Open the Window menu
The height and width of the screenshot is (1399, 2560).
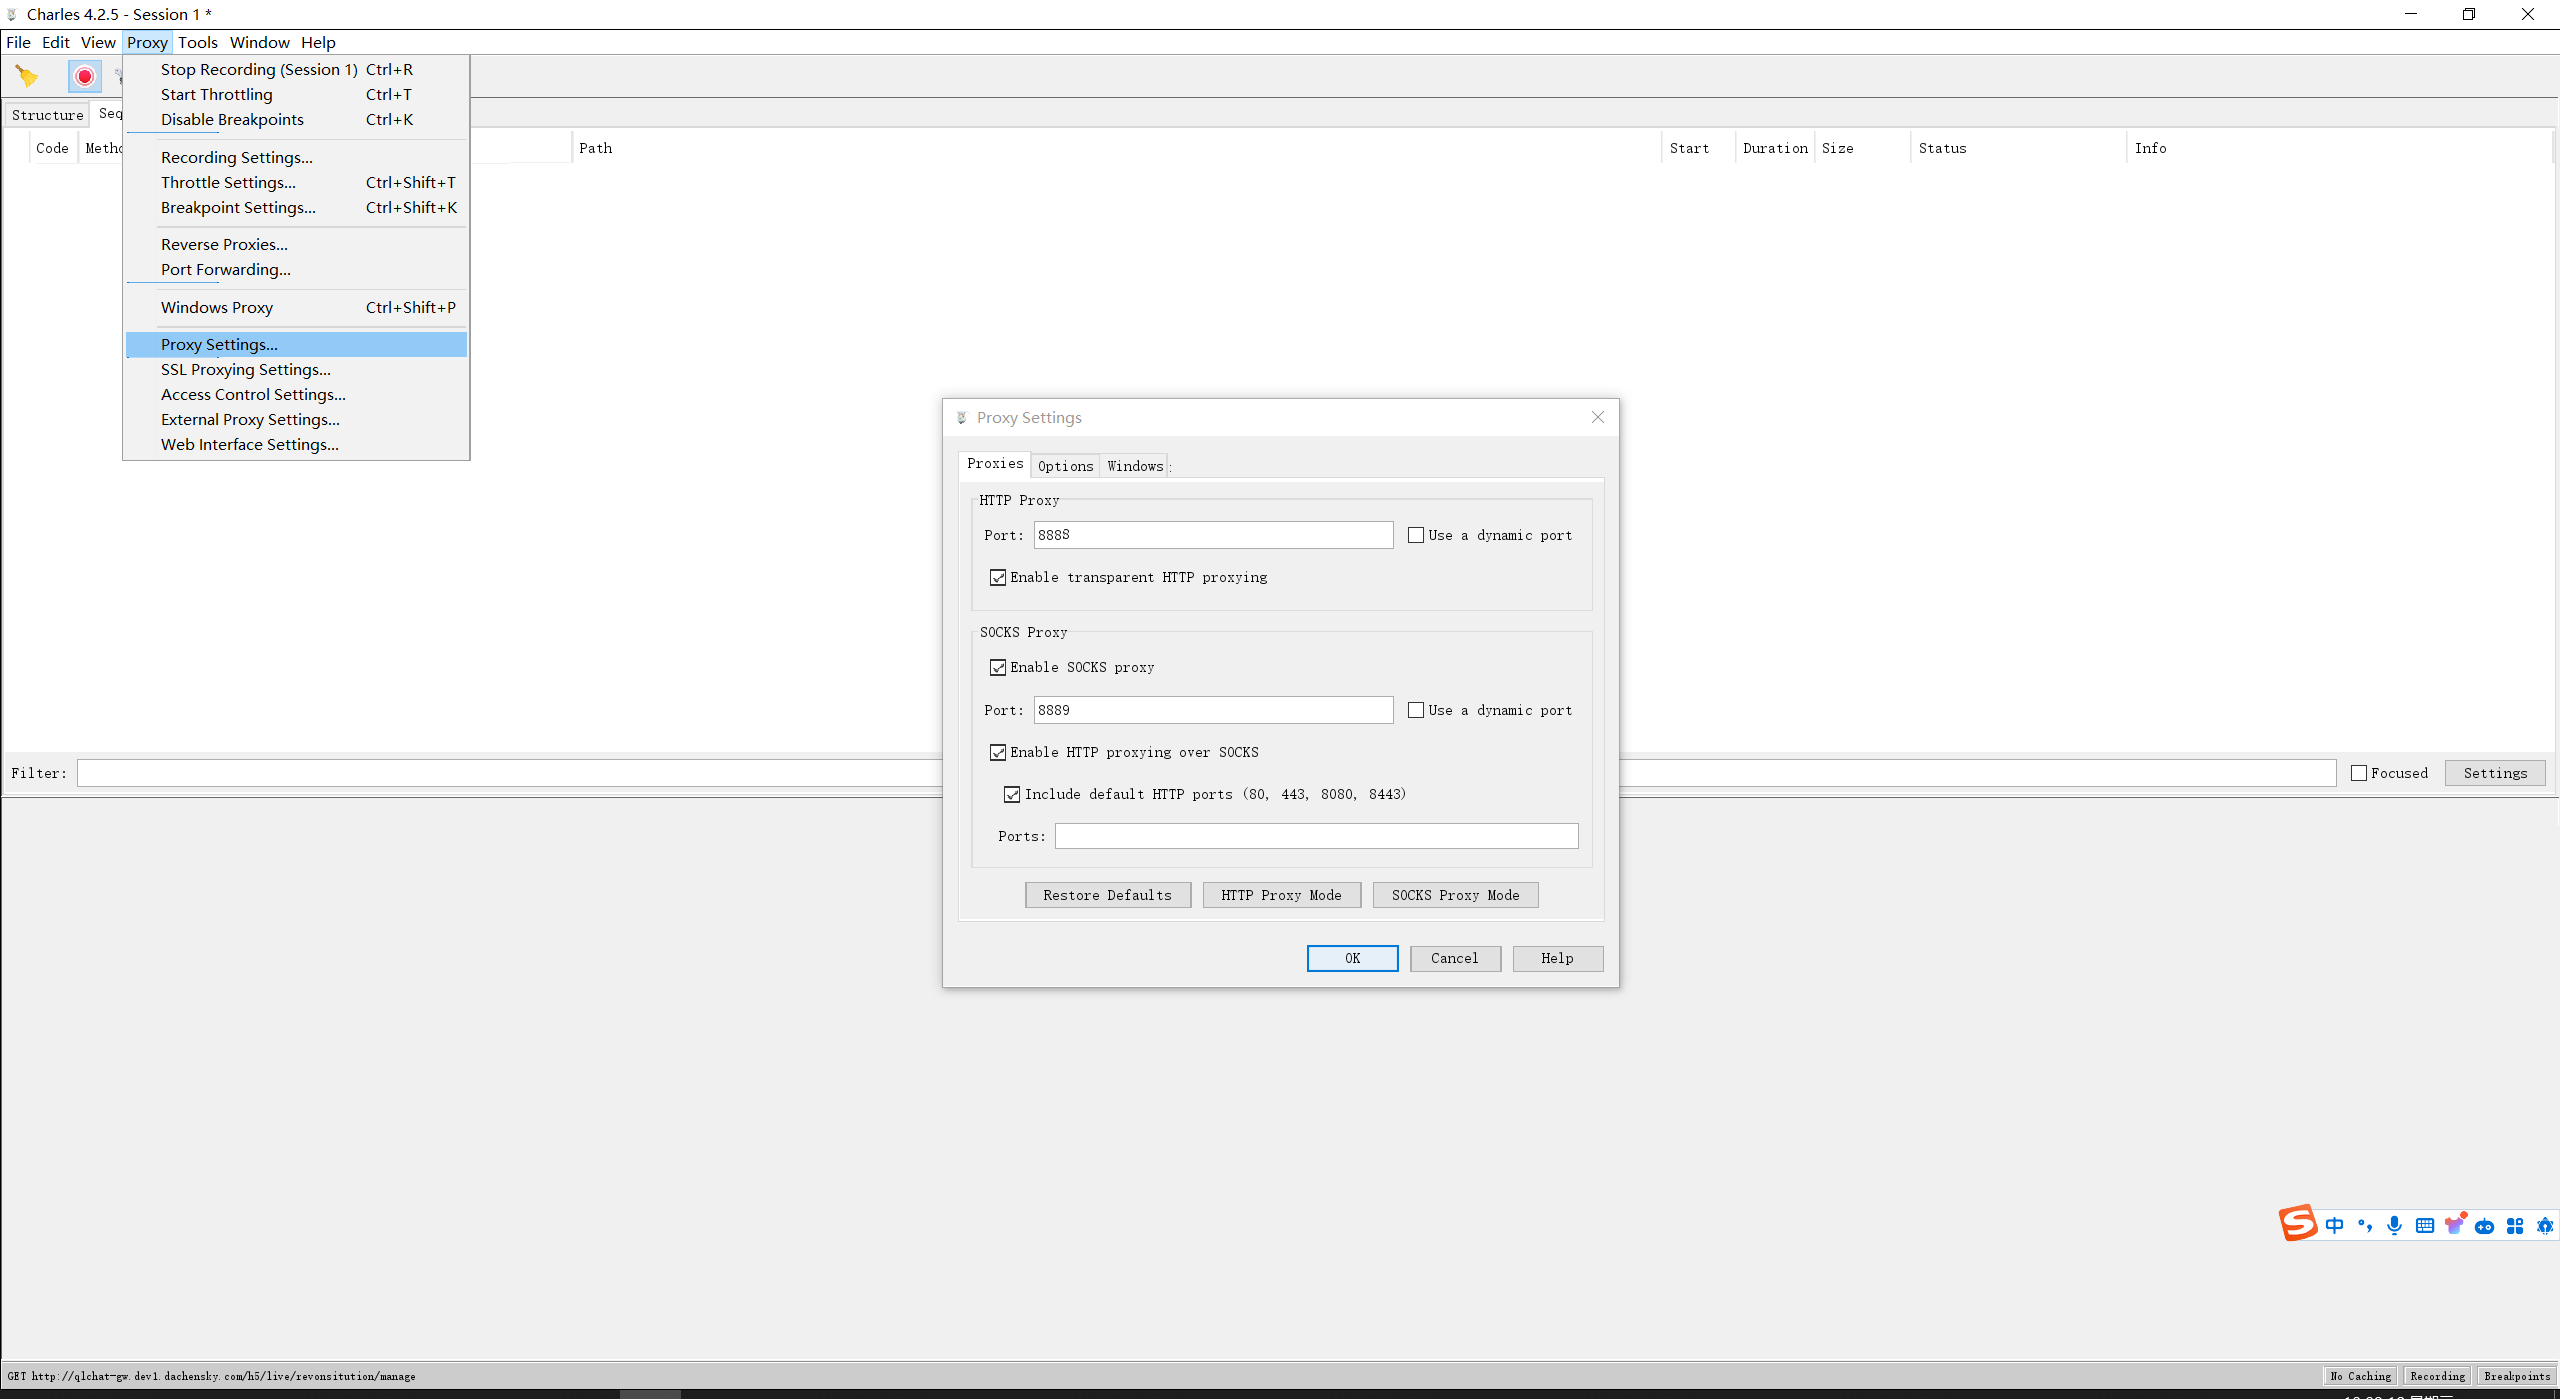260,42
